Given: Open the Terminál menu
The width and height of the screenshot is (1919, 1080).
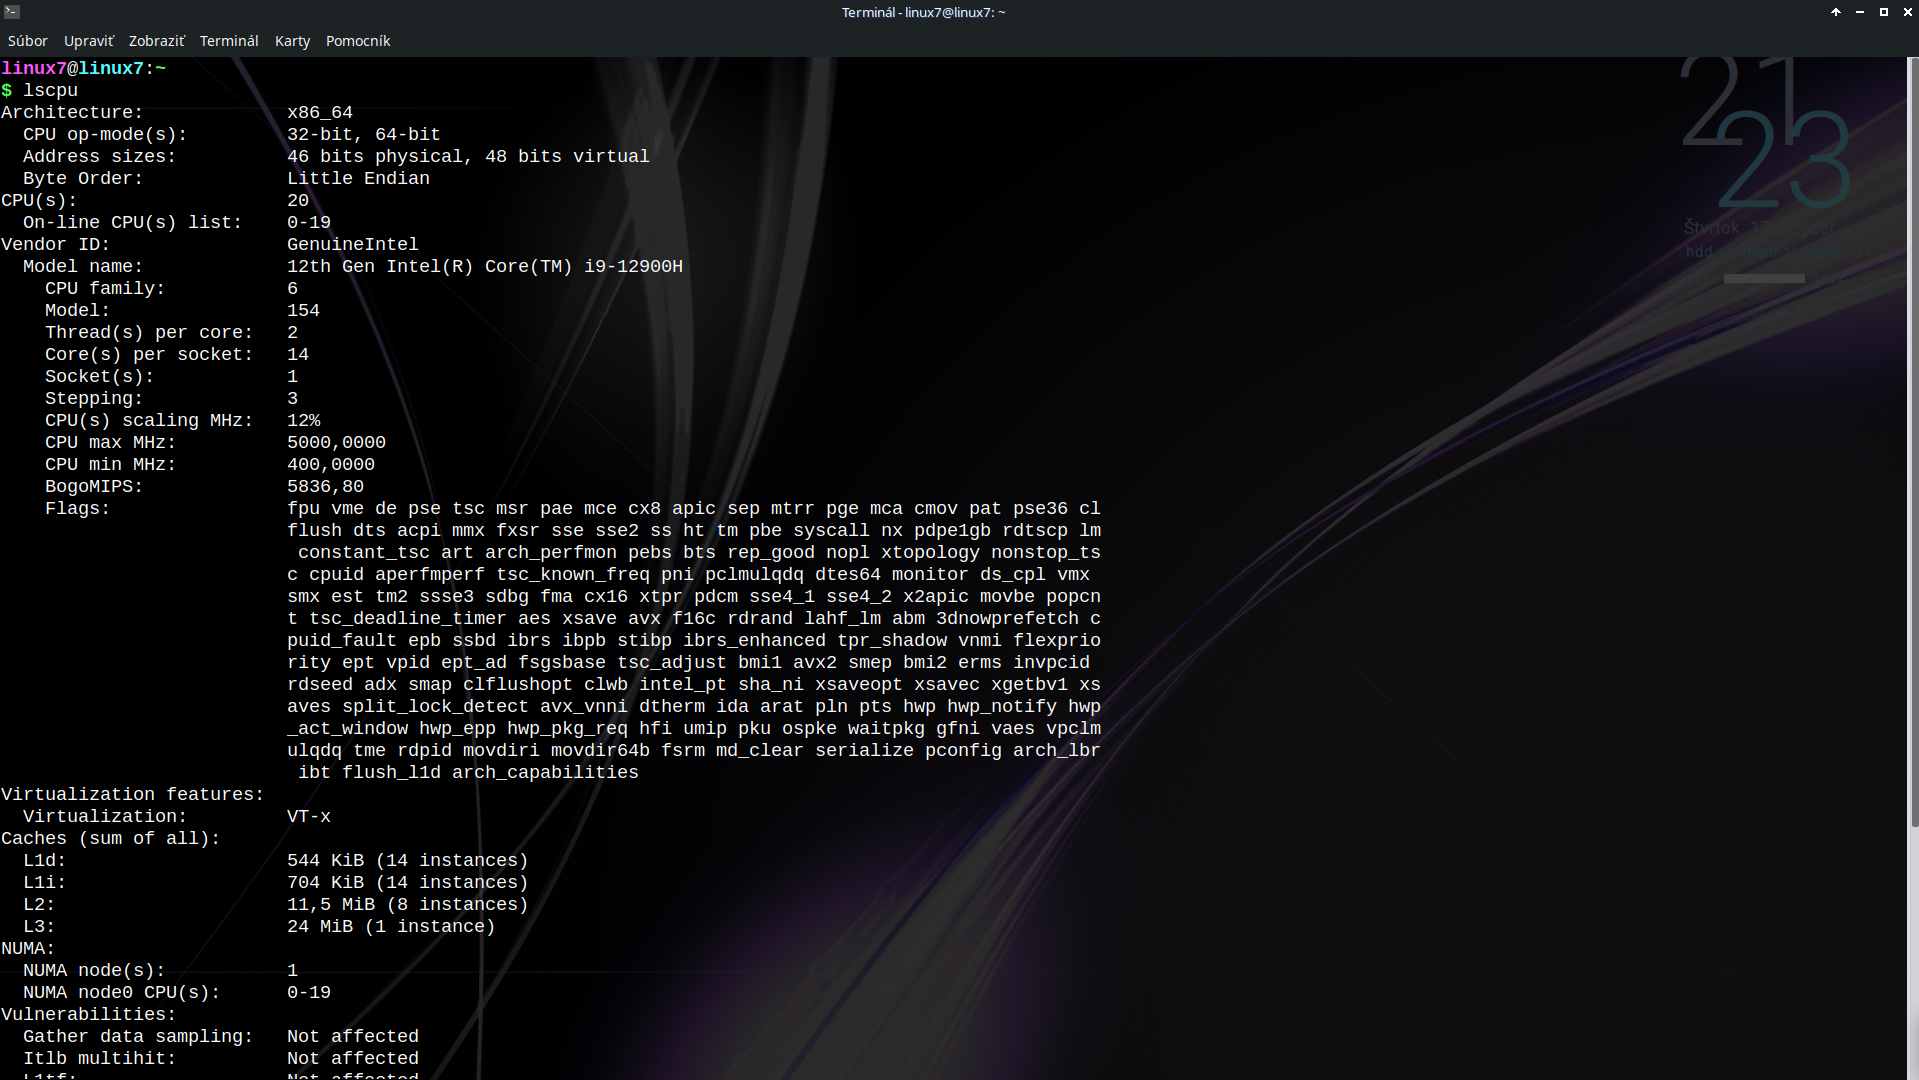Looking at the screenshot, I should [x=229, y=41].
